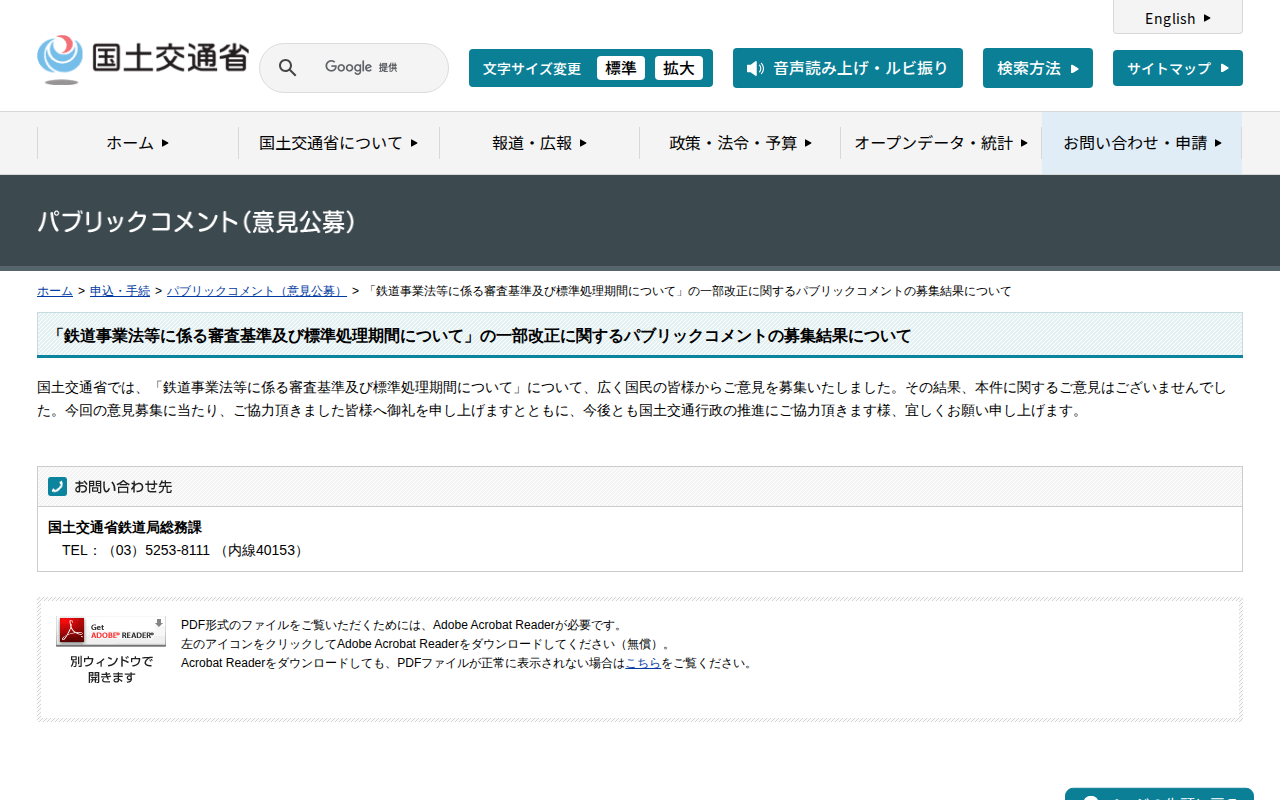
Task: Click the arrow icon next to English
Action: click(x=1207, y=18)
